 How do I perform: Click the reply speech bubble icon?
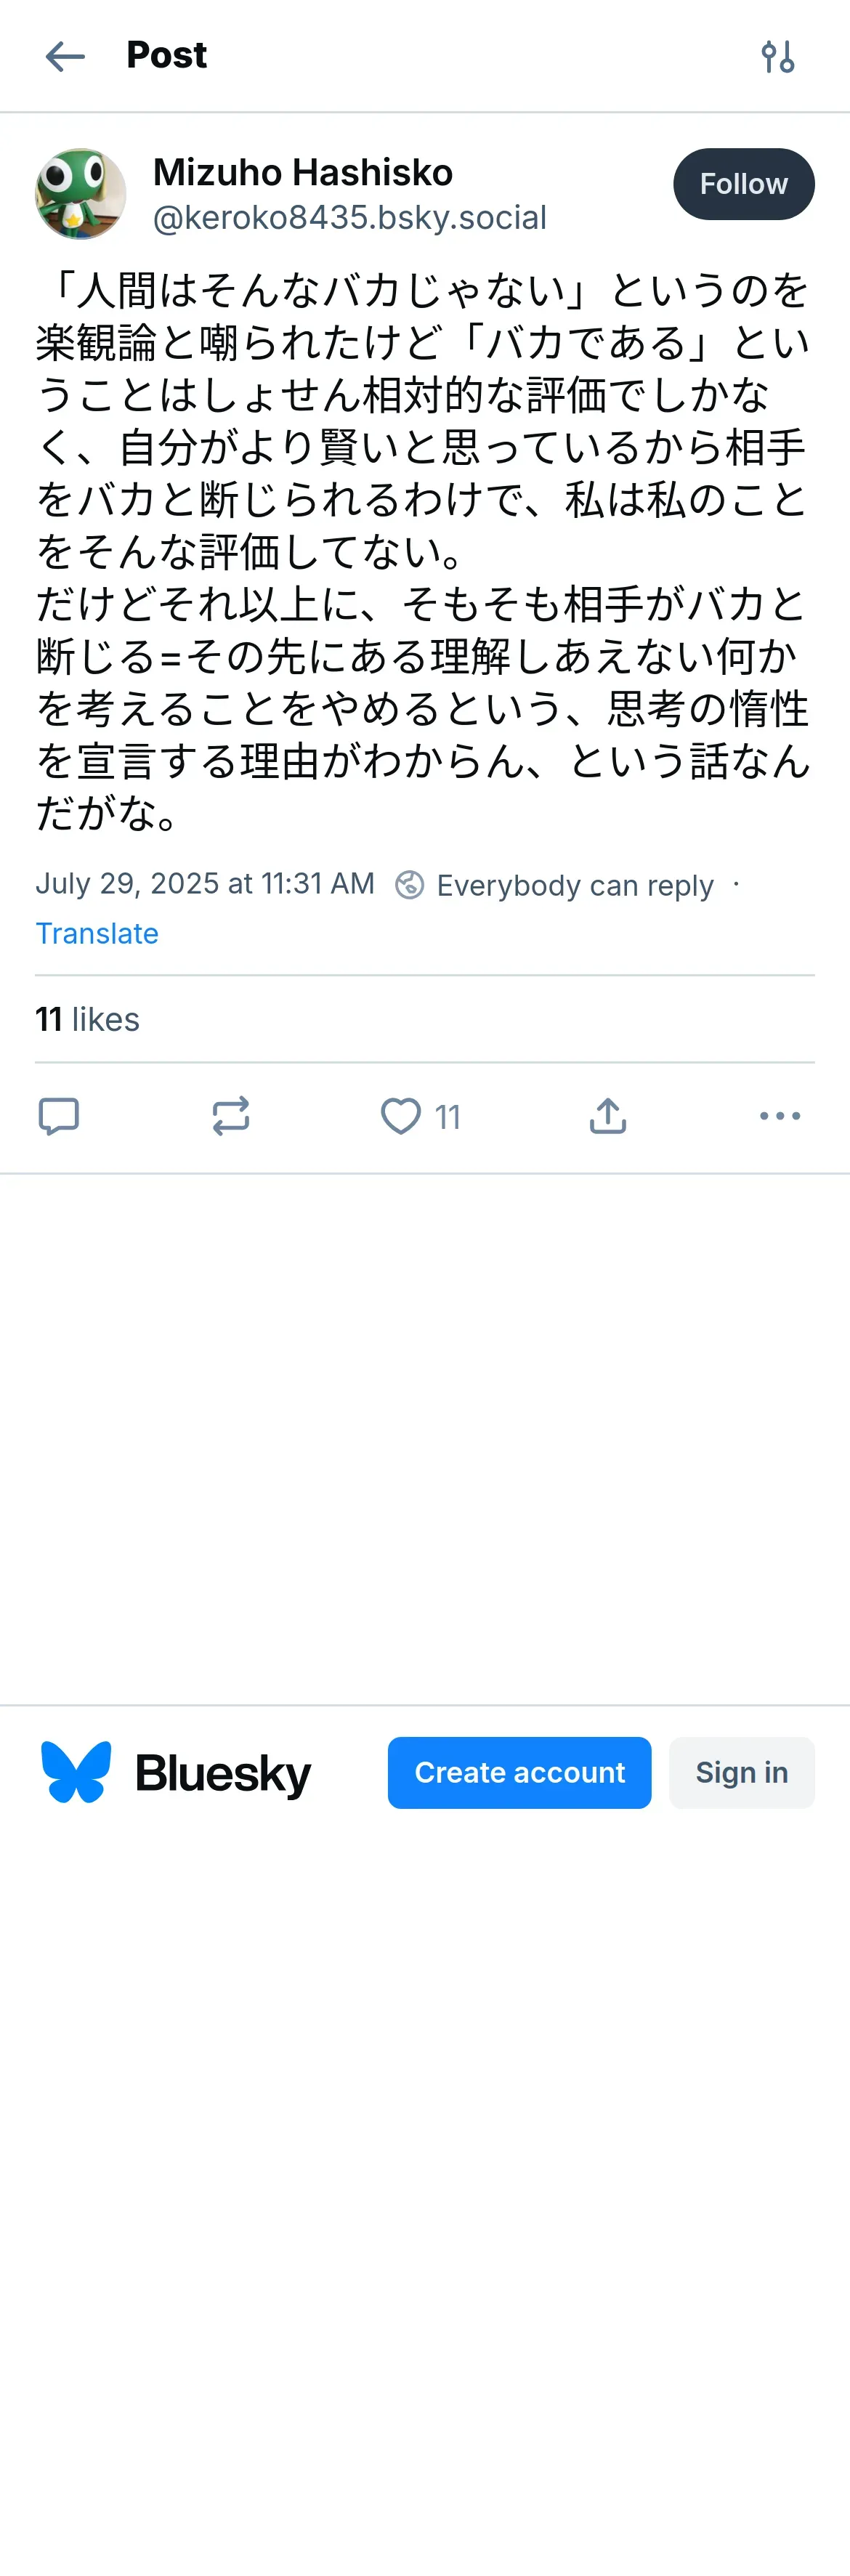pos(58,1116)
